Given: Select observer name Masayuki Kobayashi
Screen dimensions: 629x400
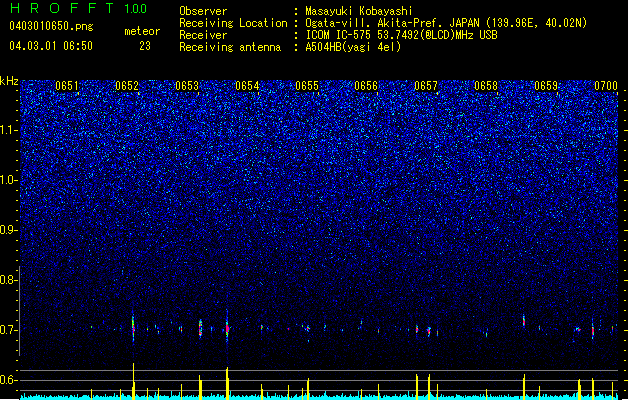Looking at the screenshot, I should (x=358, y=11).
